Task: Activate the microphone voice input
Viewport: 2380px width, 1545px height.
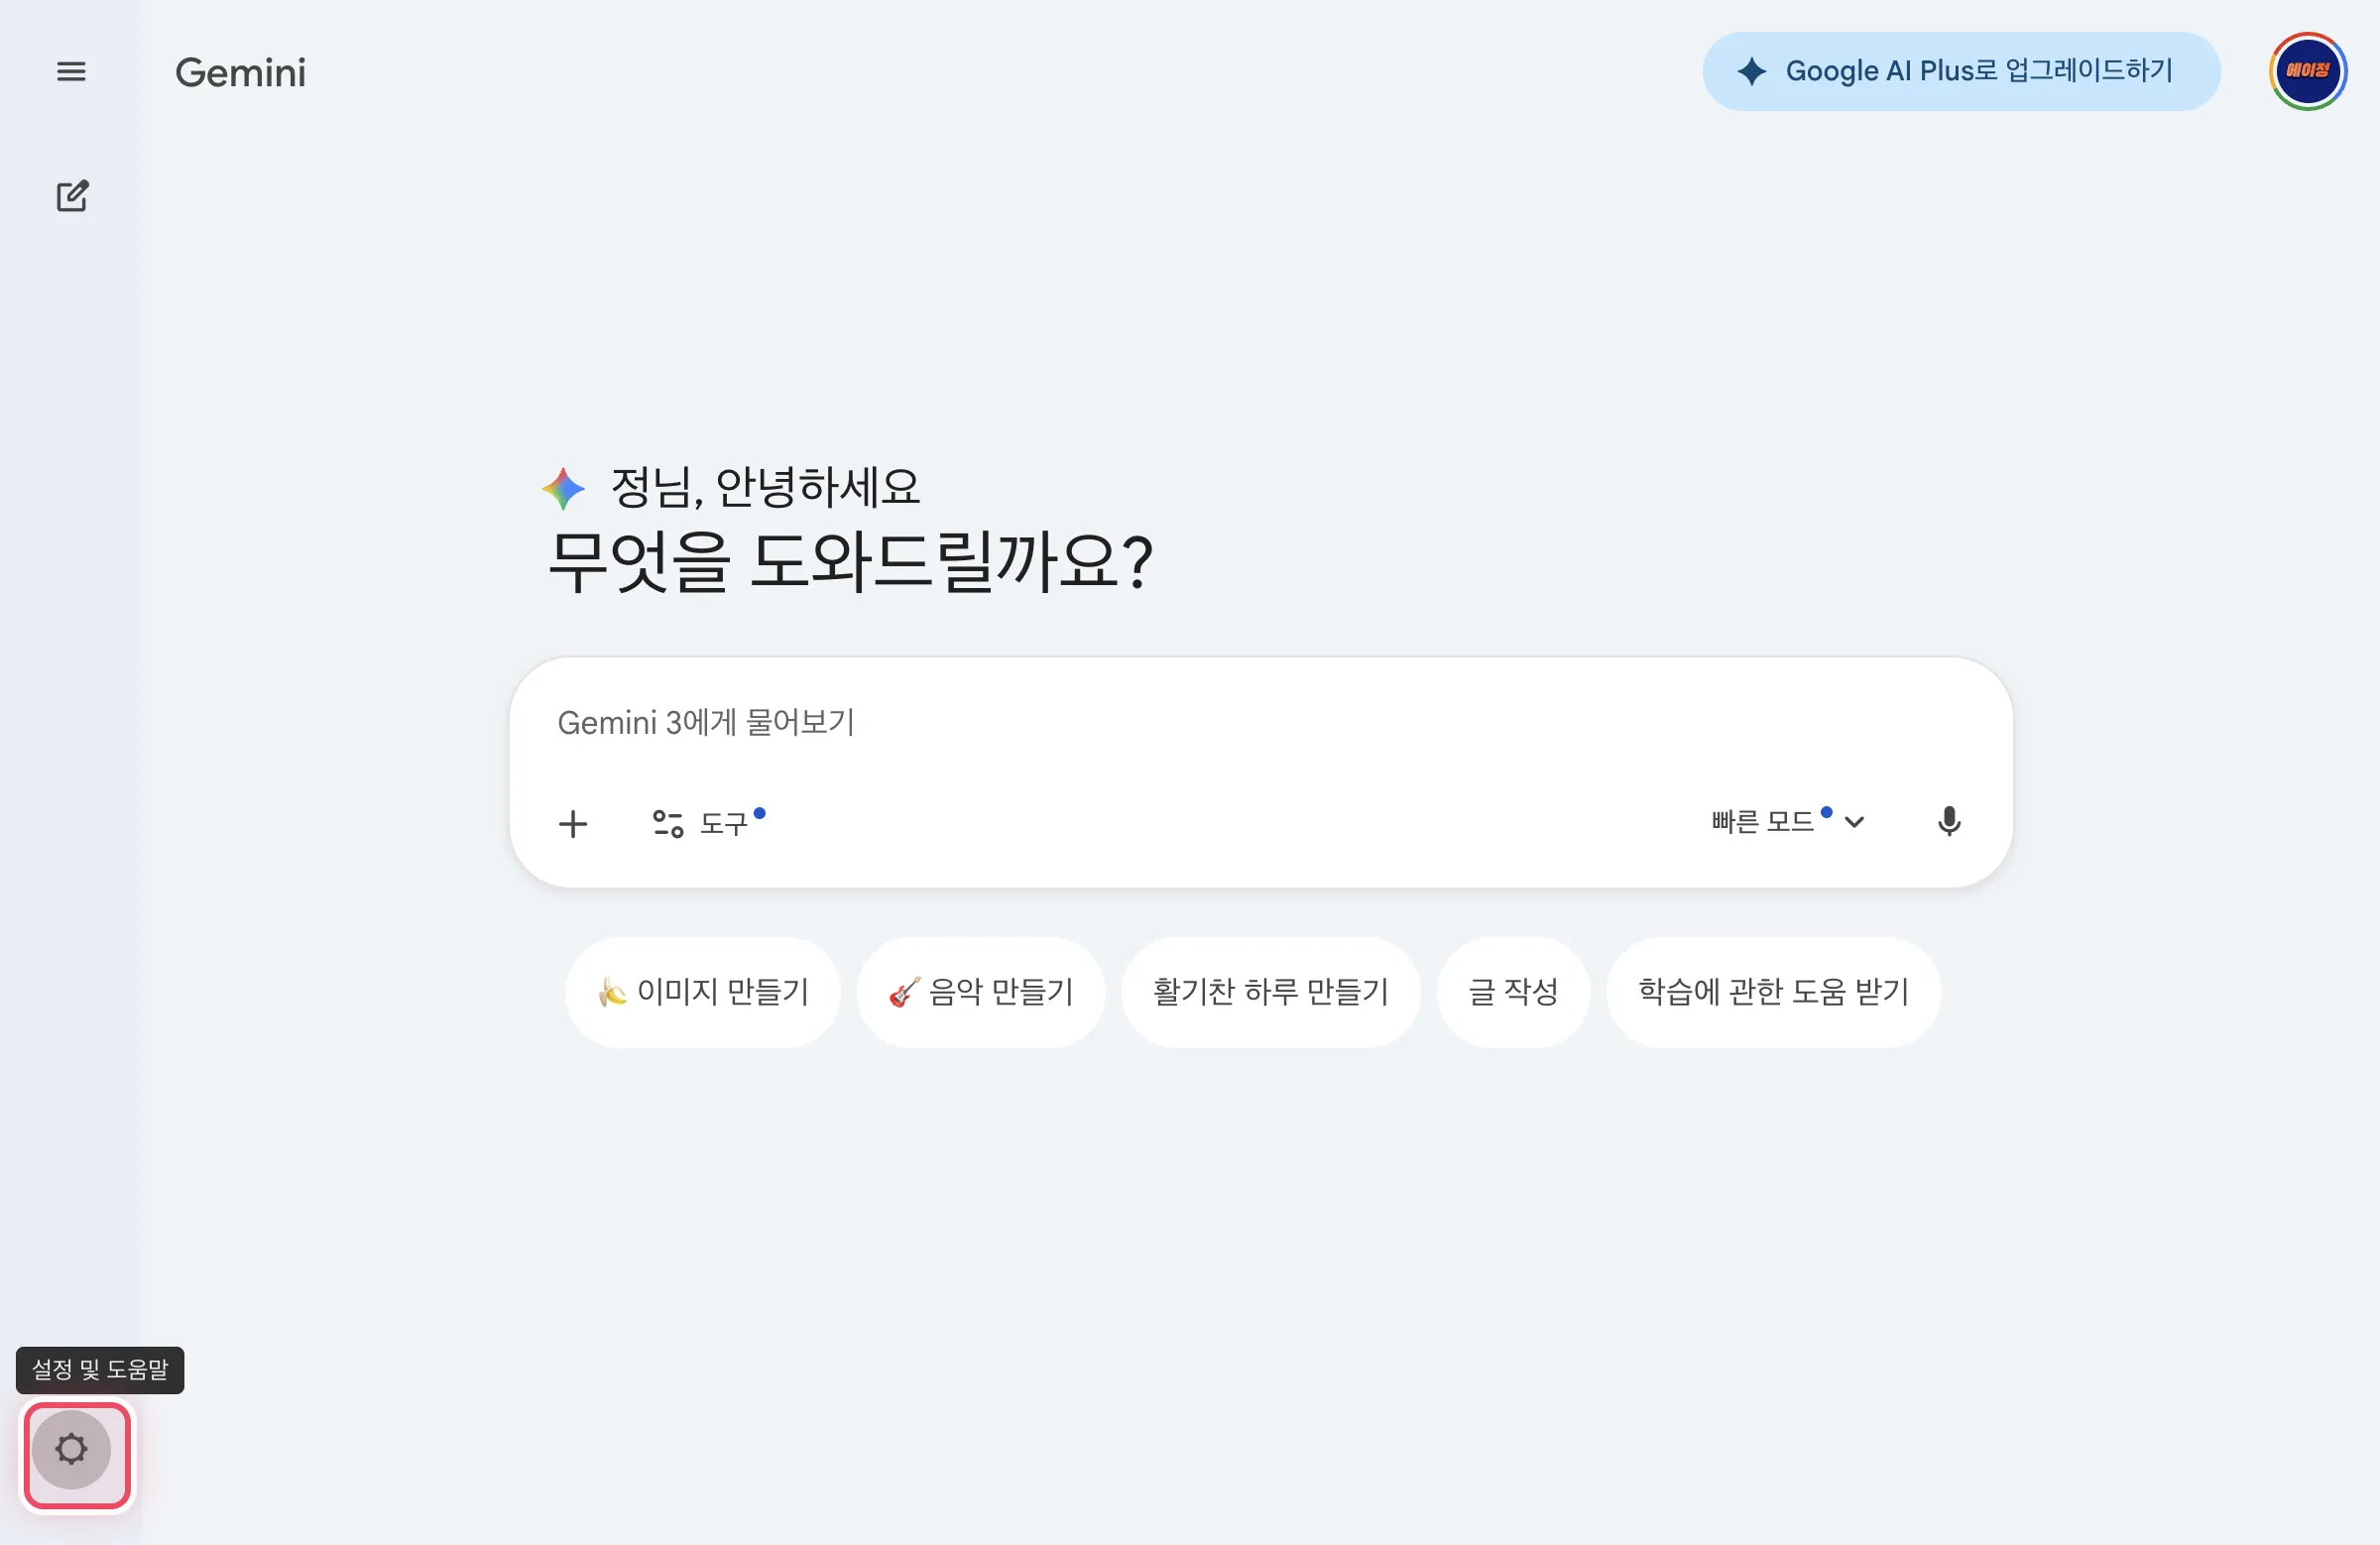Action: pyautogui.click(x=1948, y=822)
